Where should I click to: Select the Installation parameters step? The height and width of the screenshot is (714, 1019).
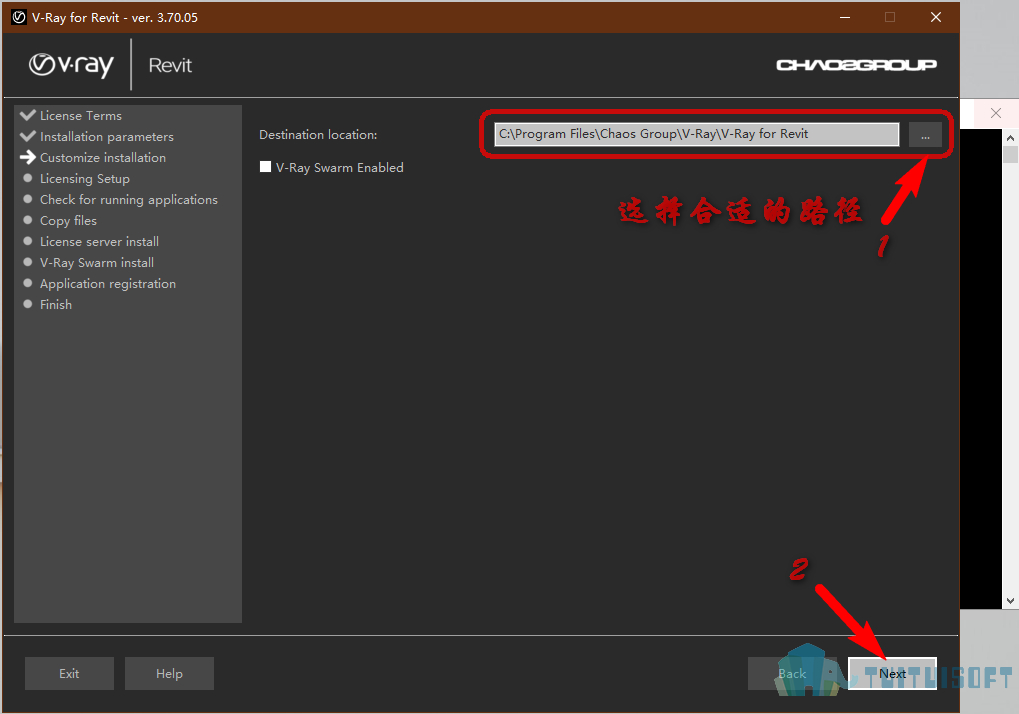(107, 136)
